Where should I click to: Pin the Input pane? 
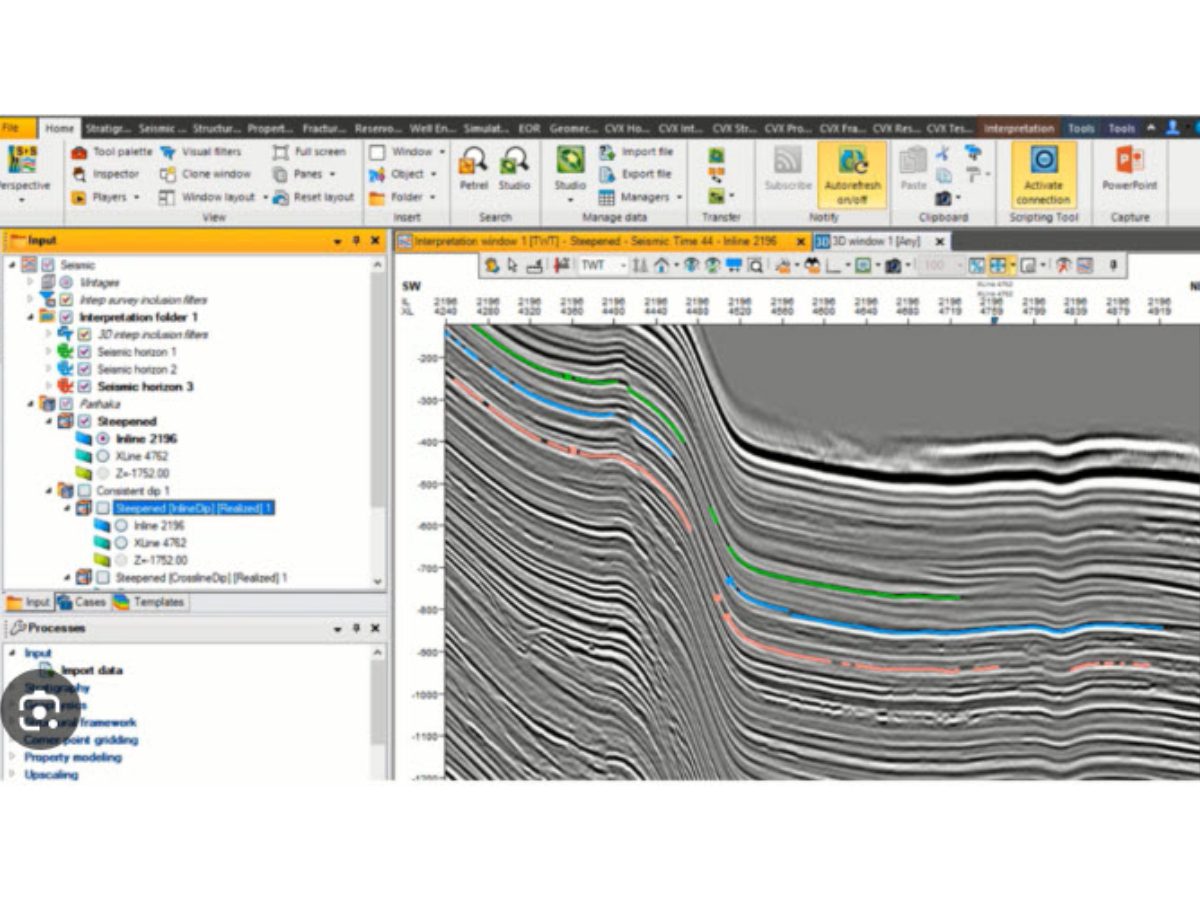[356, 241]
